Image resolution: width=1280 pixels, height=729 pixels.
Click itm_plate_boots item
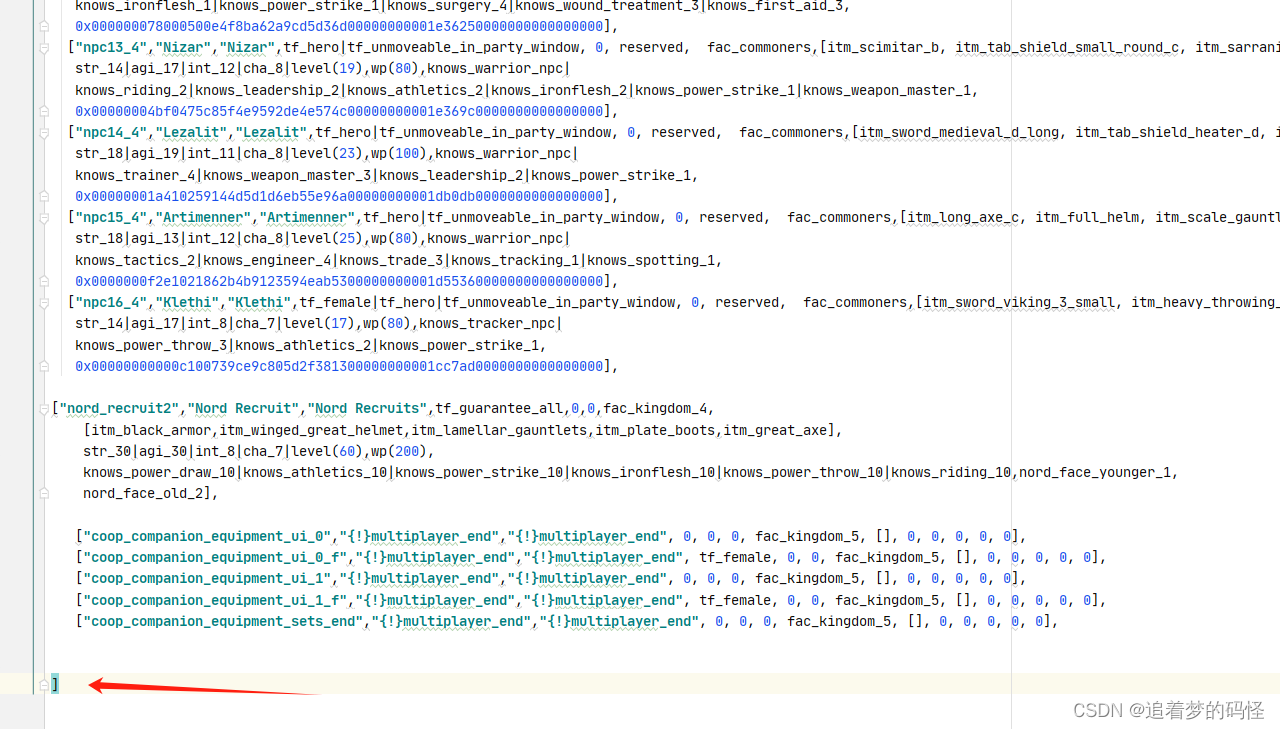click(655, 430)
